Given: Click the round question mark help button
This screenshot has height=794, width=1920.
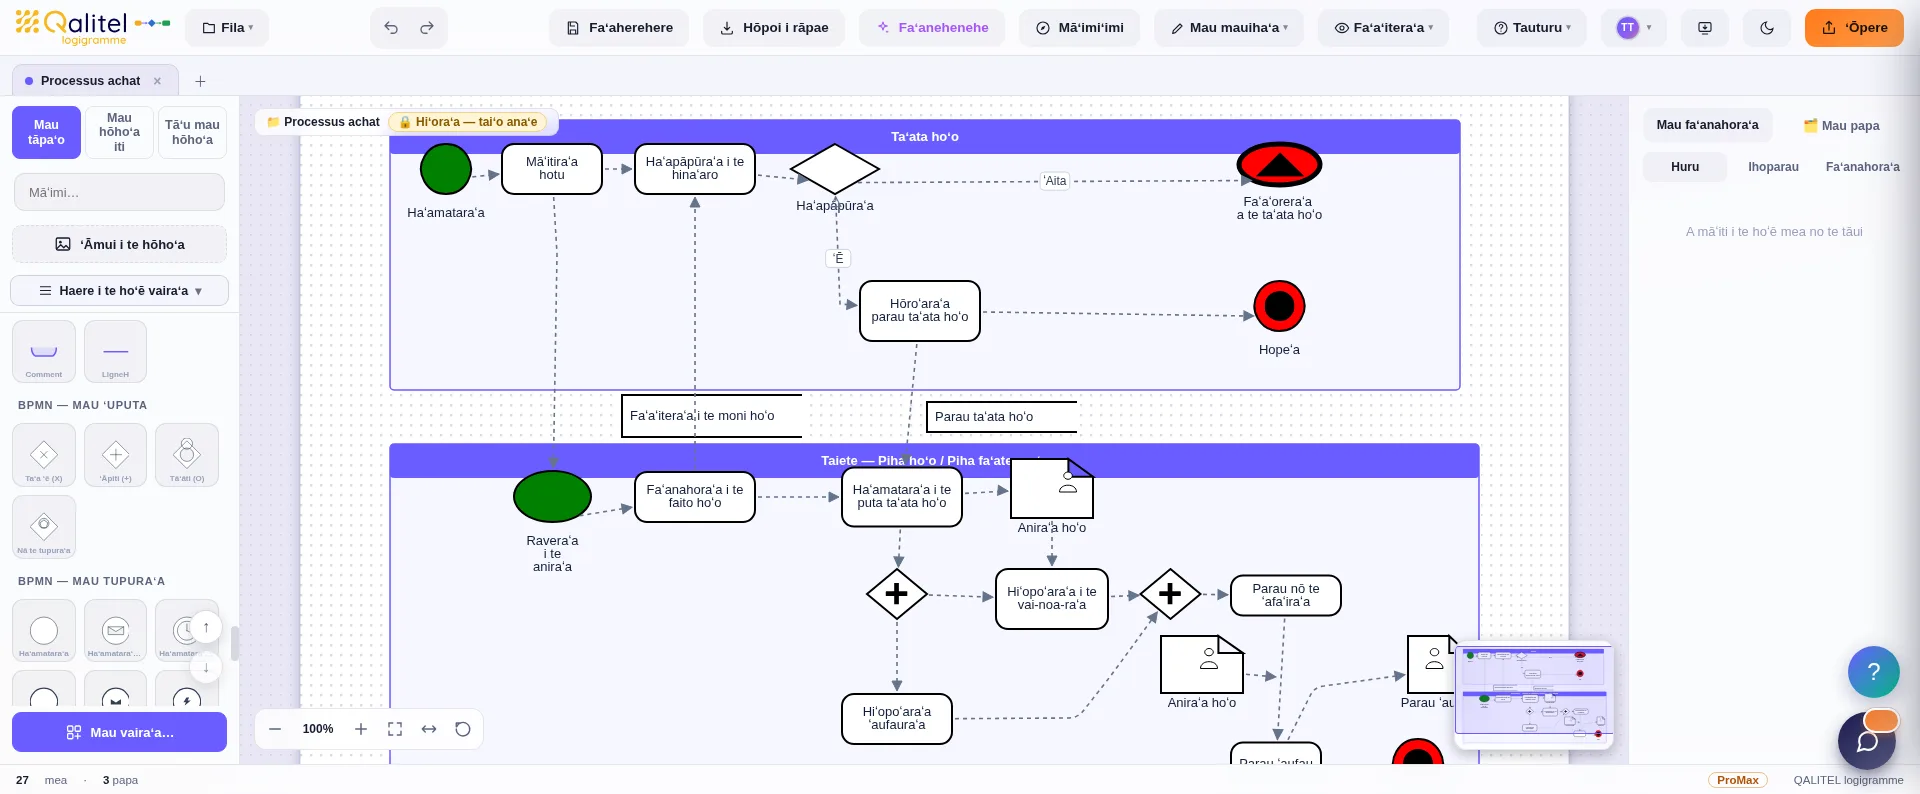Looking at the screenshot, I should pos(1874,672).
